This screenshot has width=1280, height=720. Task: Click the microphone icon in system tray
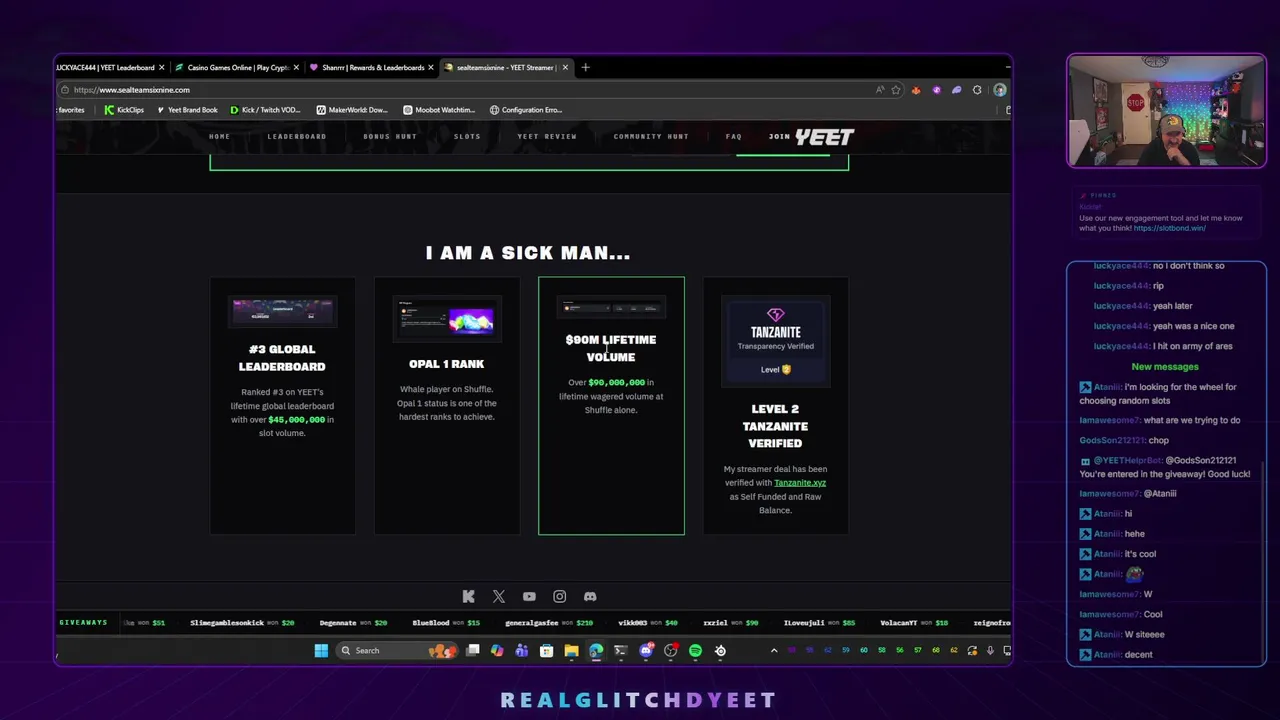pyautogui.click(x=990, y=650)
